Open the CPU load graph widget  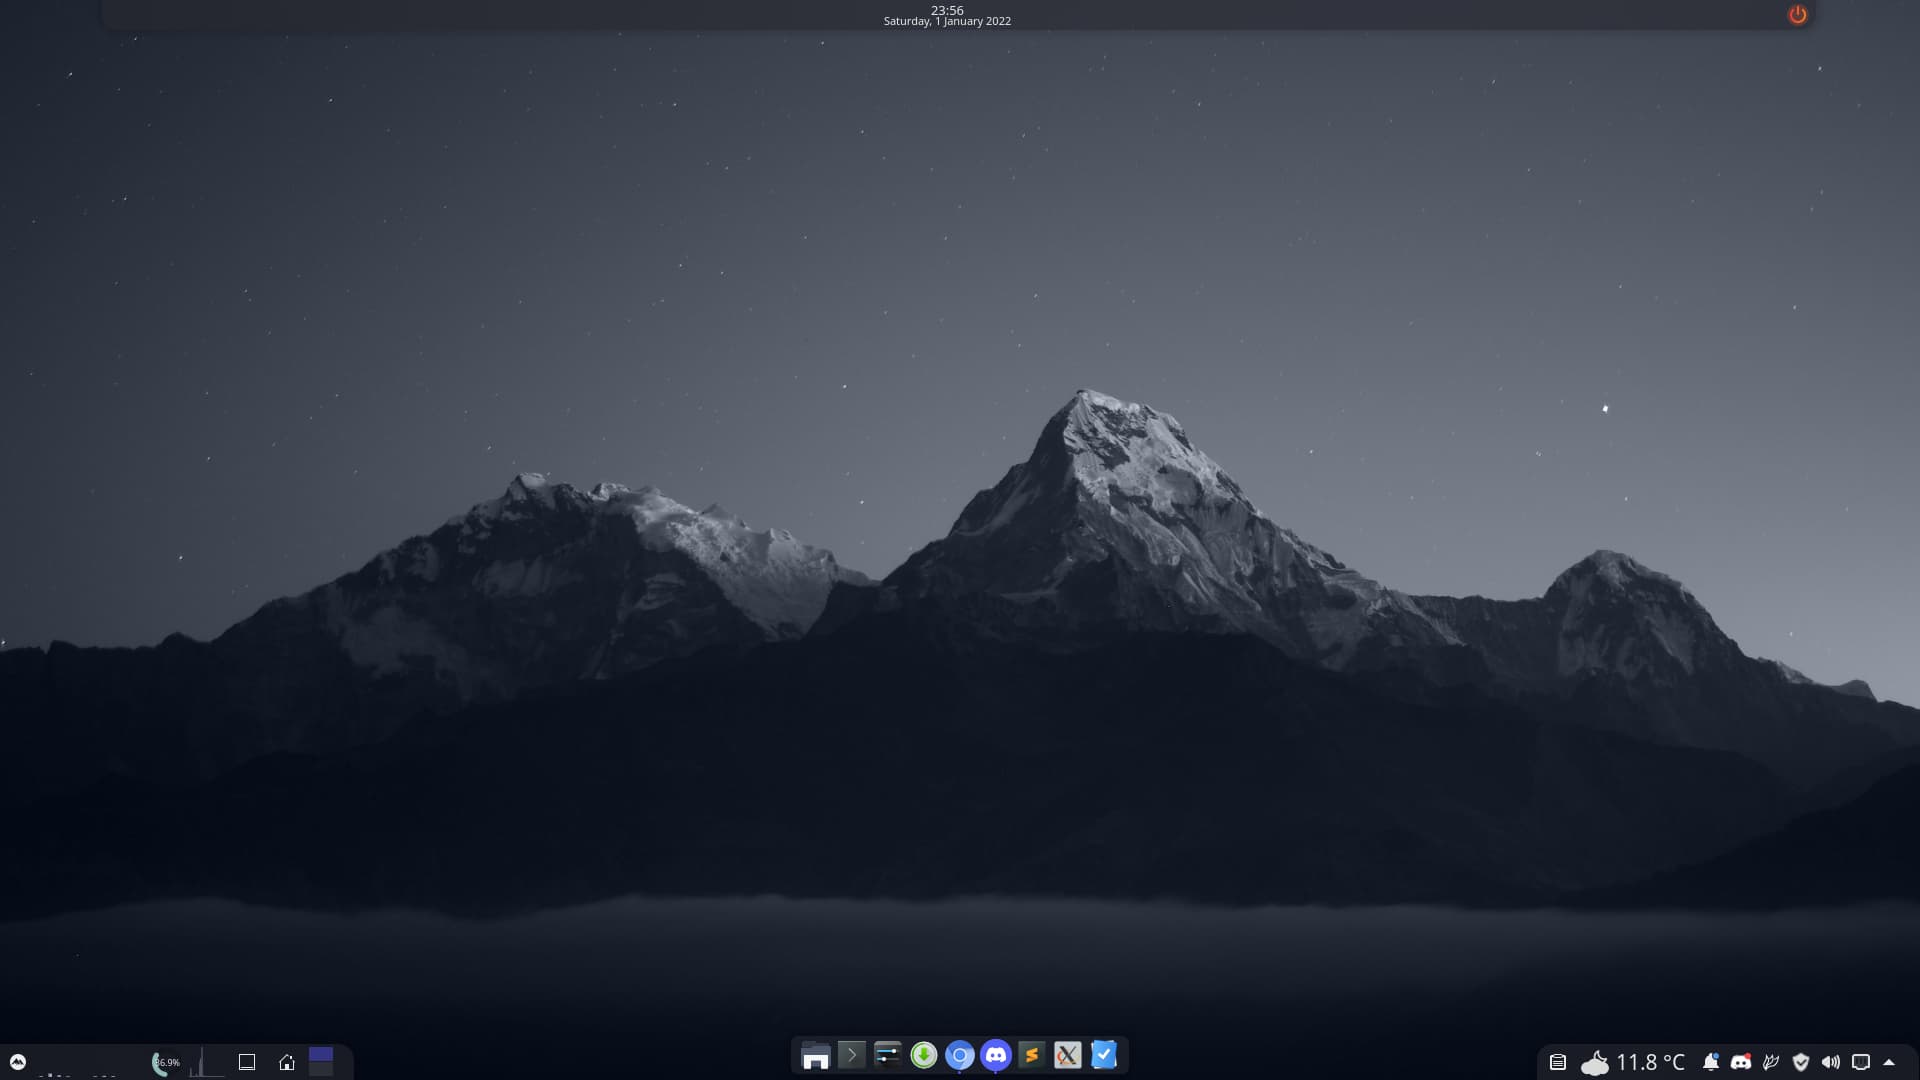(206, 1062)
